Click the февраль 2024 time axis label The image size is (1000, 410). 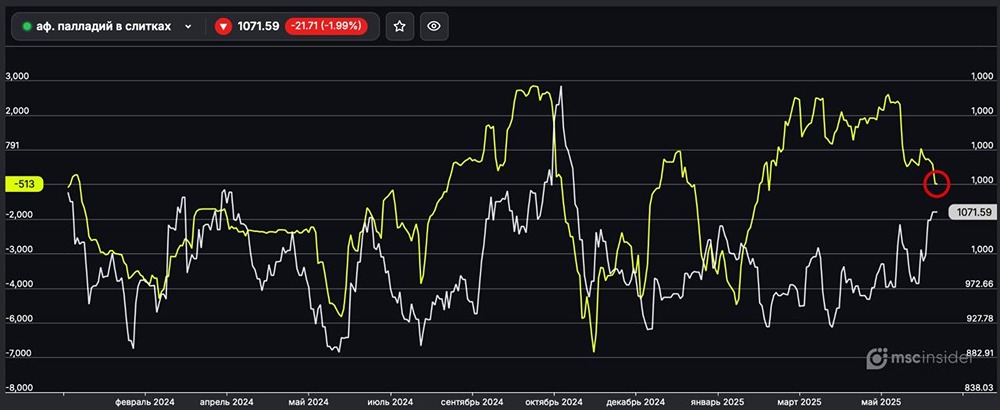pyautogui.click(x=143, y=400)
